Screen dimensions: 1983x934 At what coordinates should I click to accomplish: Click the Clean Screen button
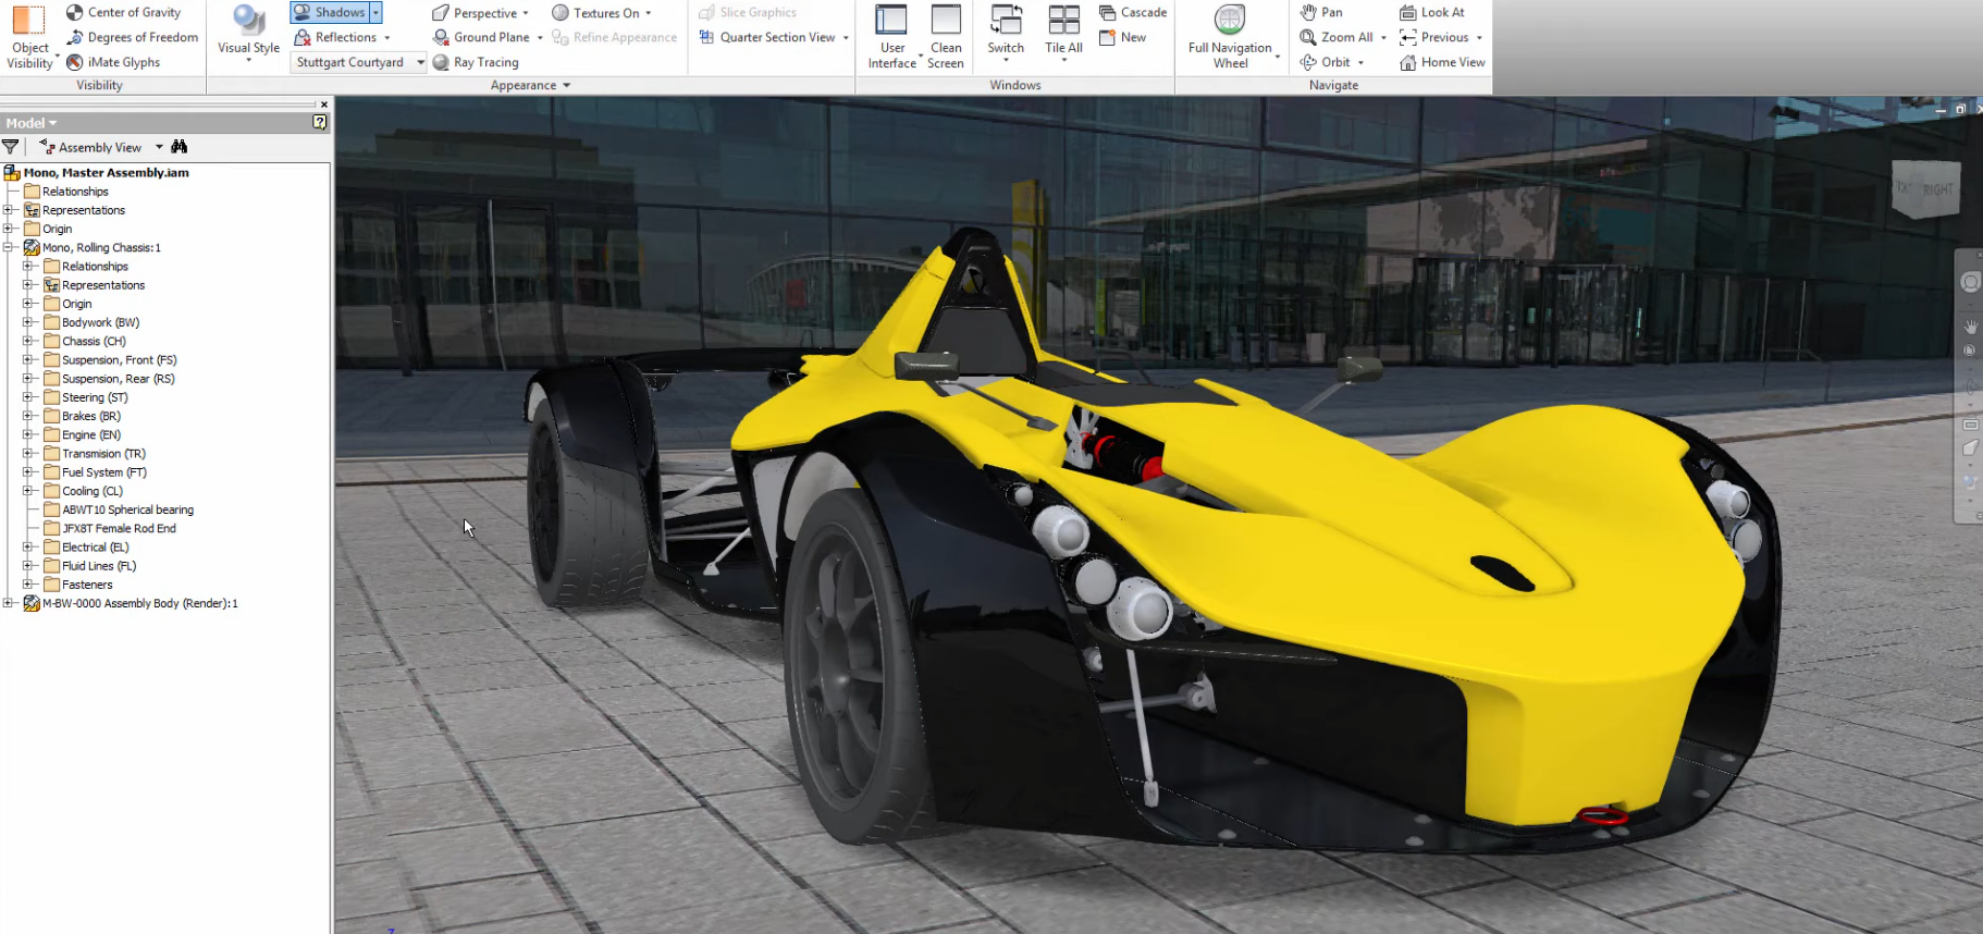coord(945,37)
